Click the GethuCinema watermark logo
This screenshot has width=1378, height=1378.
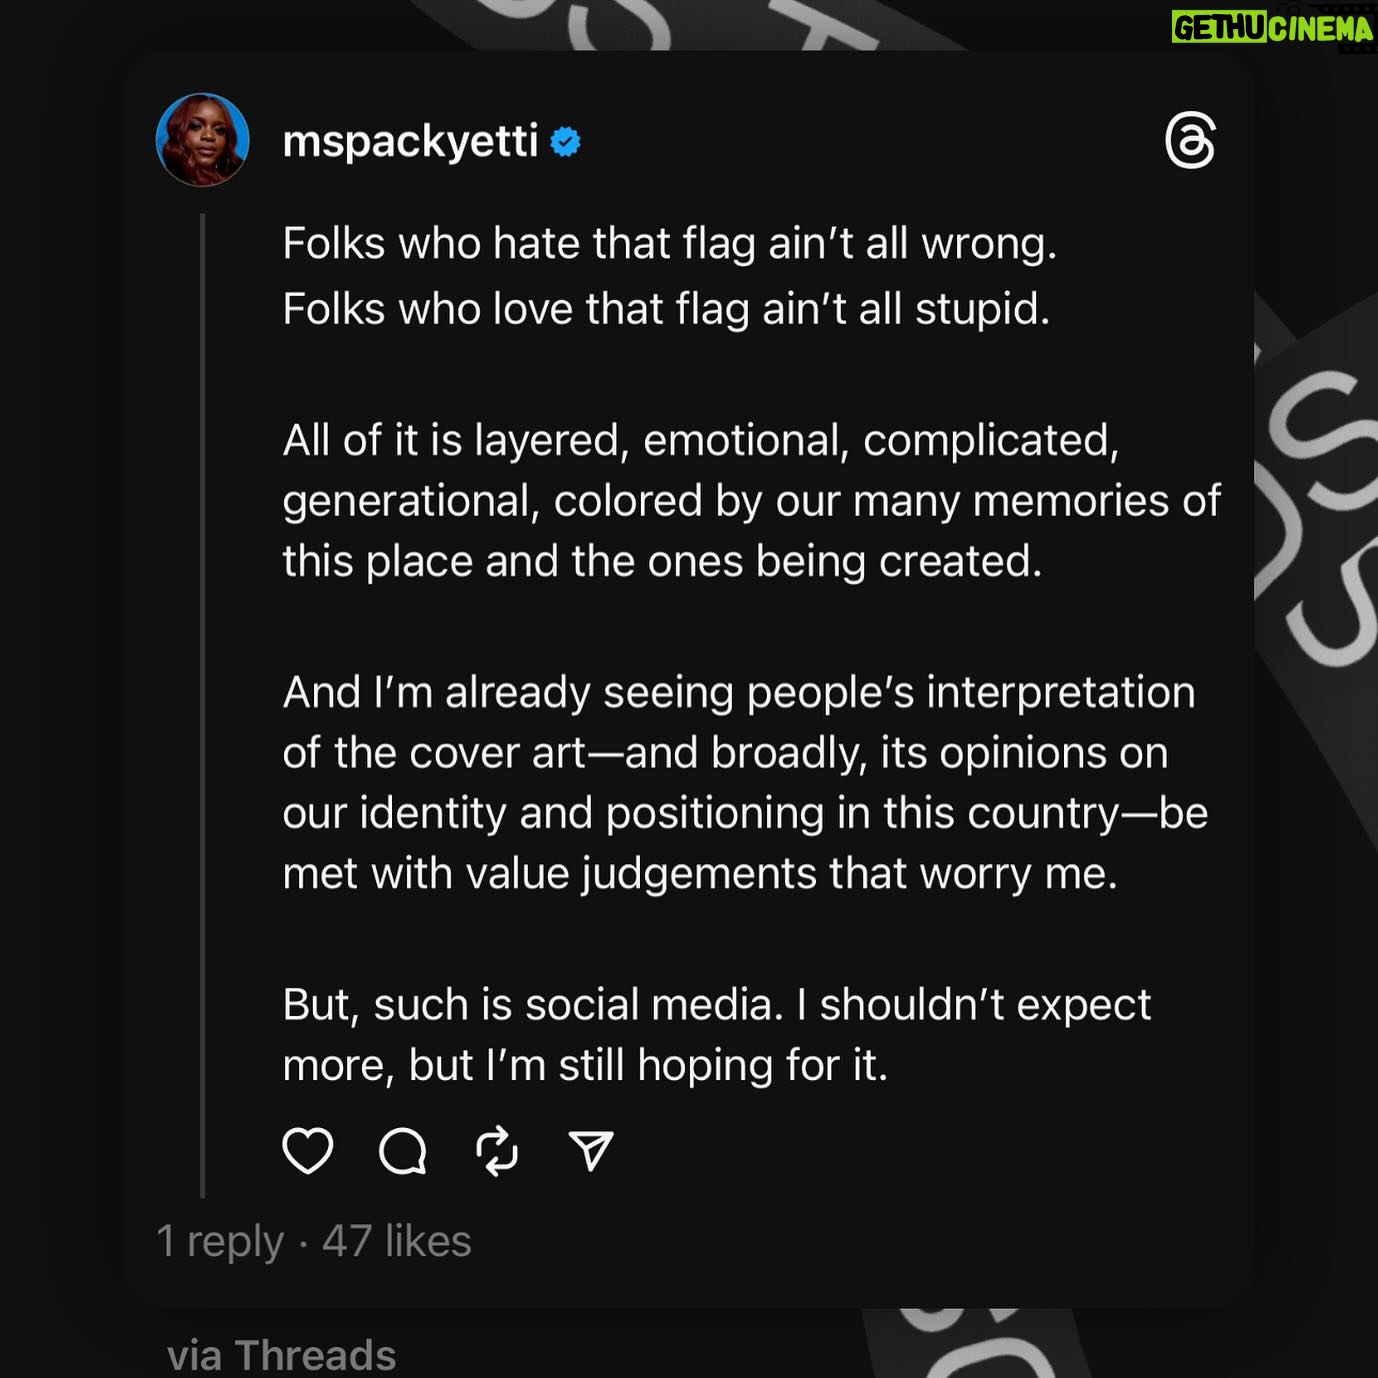click(x=1272, y=27)
